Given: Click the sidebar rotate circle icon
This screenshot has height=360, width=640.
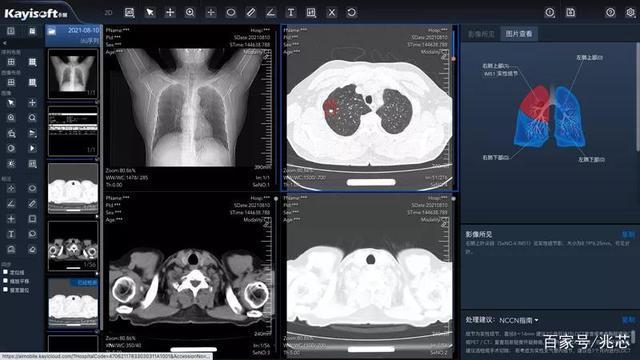Looking at the screenshot, I should pos(11,148).
